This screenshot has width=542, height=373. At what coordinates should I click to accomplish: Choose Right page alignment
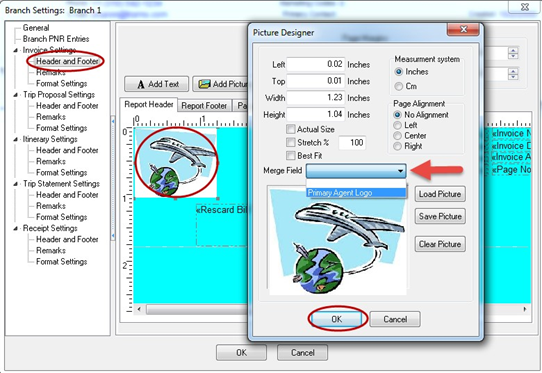398,146
